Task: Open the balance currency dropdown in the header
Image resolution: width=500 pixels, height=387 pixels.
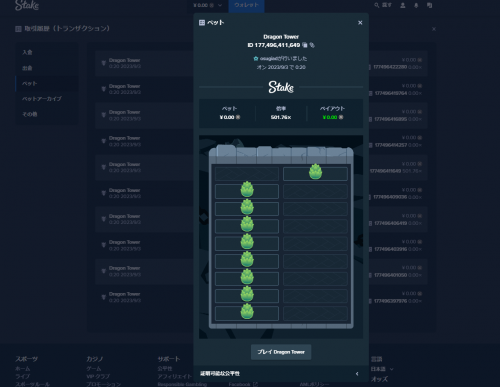Action: (x=207, y=5)
